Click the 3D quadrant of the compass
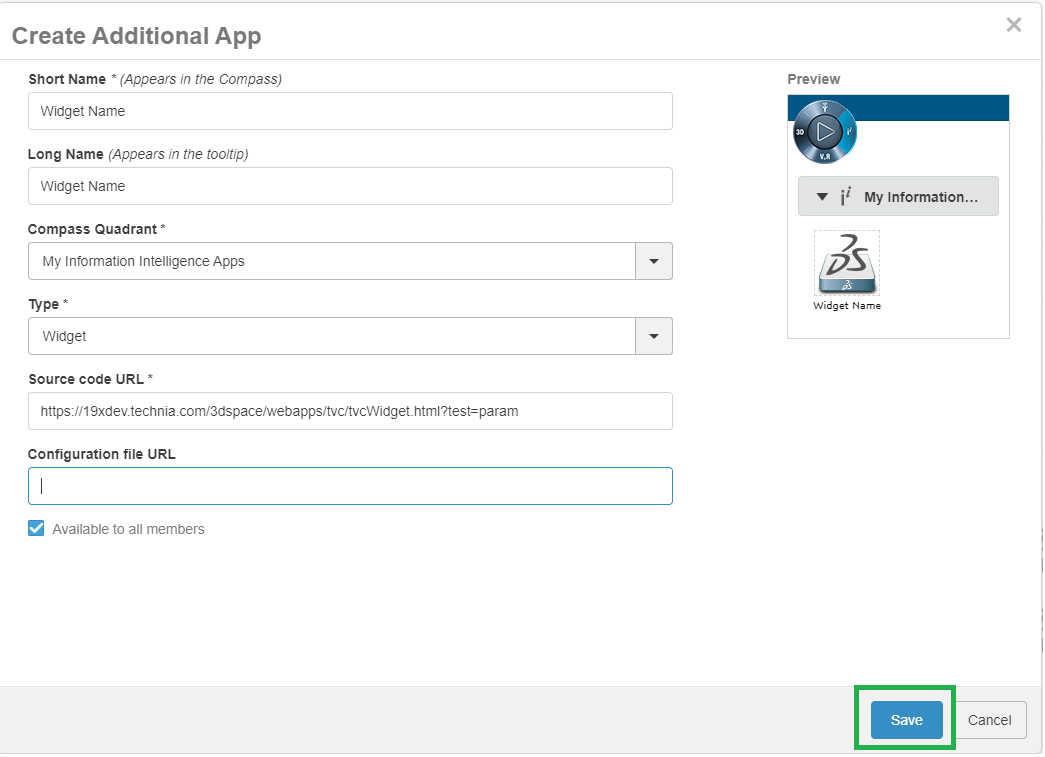The width and height of the screenshot is (1045, 757). point(801,132)
